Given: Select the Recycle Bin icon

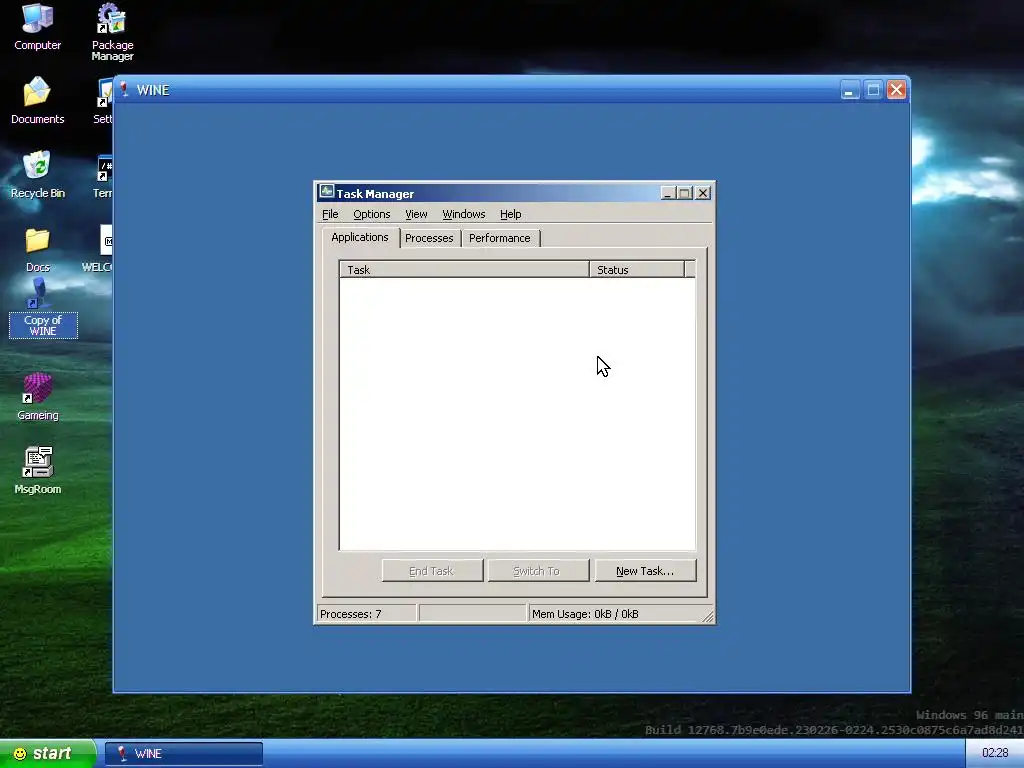Looking at the screenshot, I should pos(37,174).
